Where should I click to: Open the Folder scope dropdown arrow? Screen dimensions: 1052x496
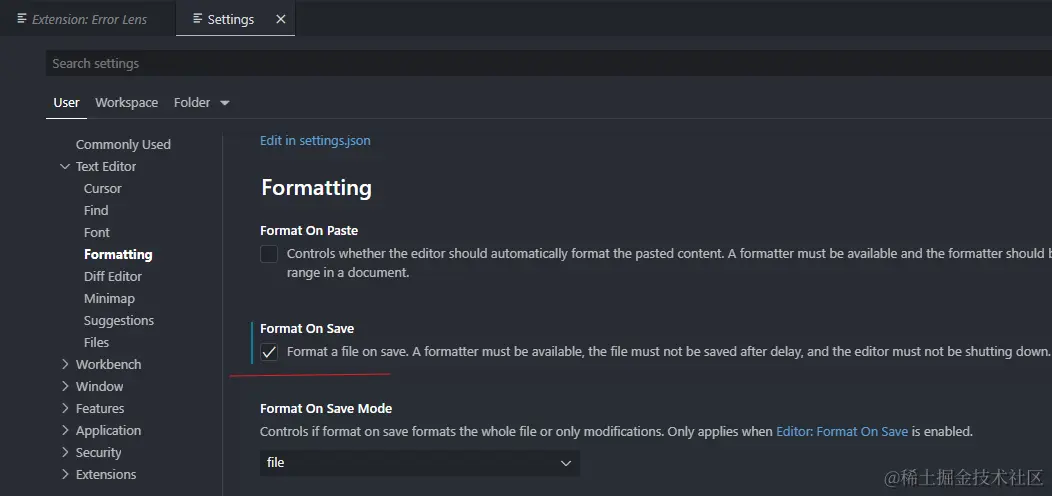tap(224, 103)
